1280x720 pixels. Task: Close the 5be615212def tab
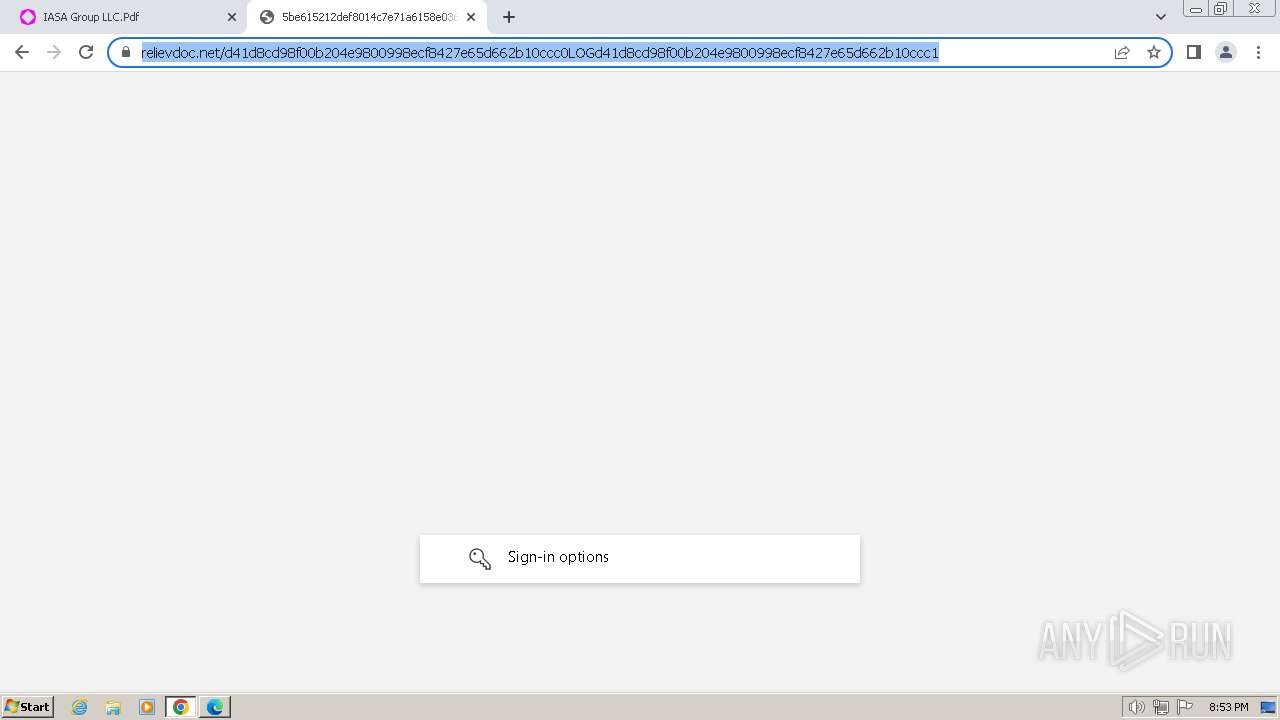pos(471,17)
